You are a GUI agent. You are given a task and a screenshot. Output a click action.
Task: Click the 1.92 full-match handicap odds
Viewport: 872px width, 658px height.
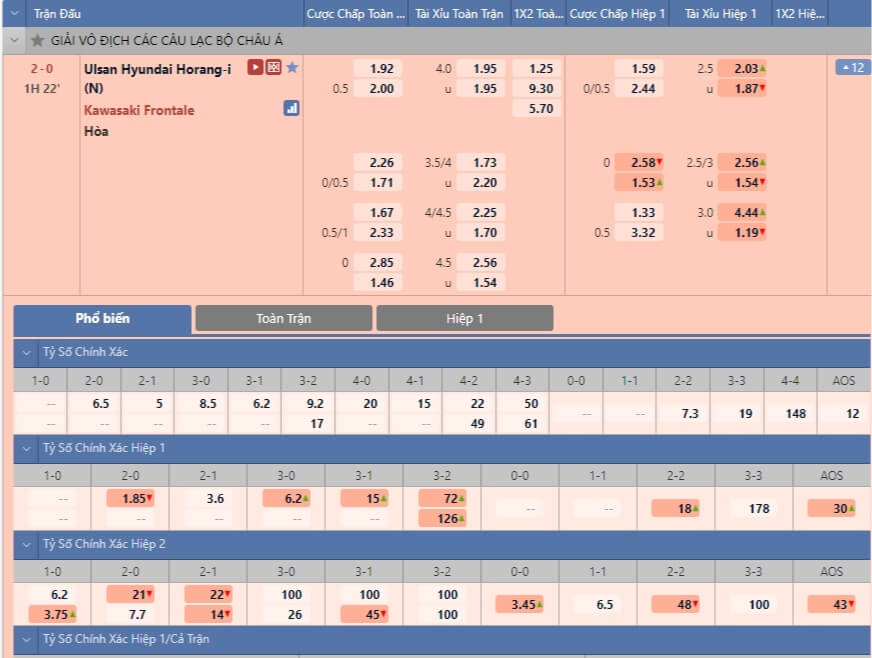[x=381, y=69]
